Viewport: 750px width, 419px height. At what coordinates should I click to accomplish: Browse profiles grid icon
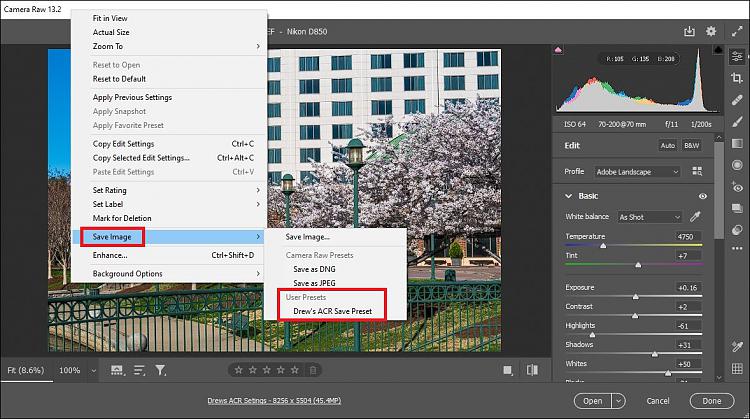(x=697, y=171)
